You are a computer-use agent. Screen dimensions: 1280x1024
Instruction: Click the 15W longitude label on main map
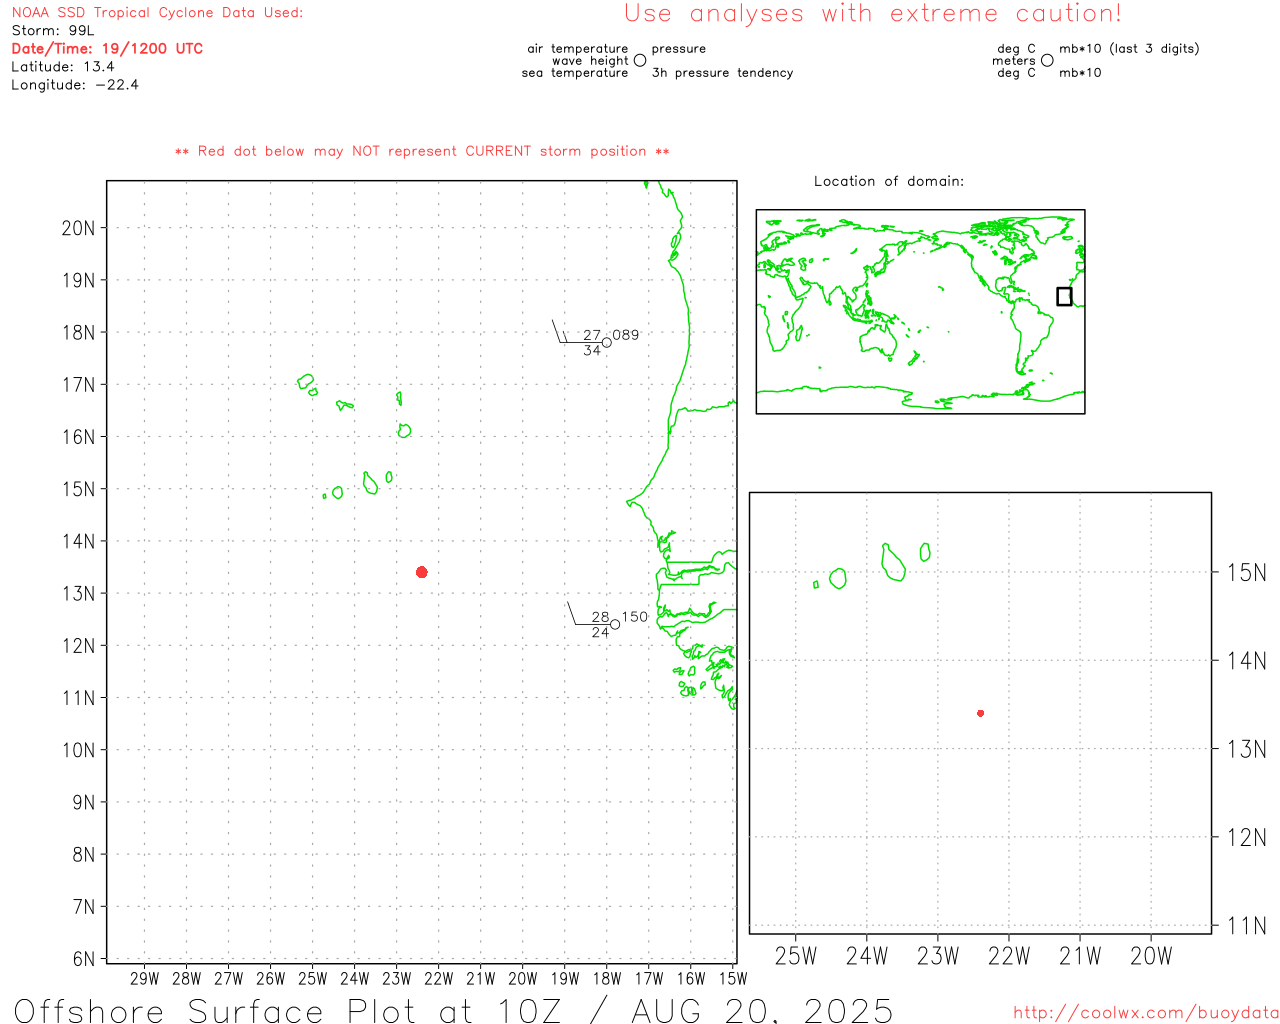tap(733, 979)
